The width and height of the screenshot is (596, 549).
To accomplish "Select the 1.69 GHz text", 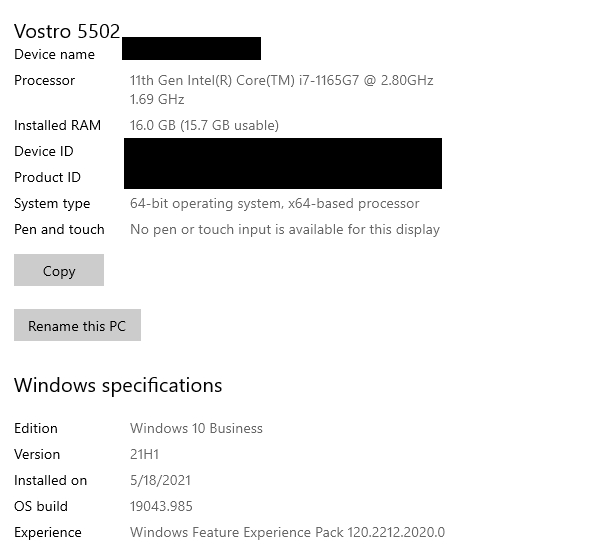I will pos(157,99).
